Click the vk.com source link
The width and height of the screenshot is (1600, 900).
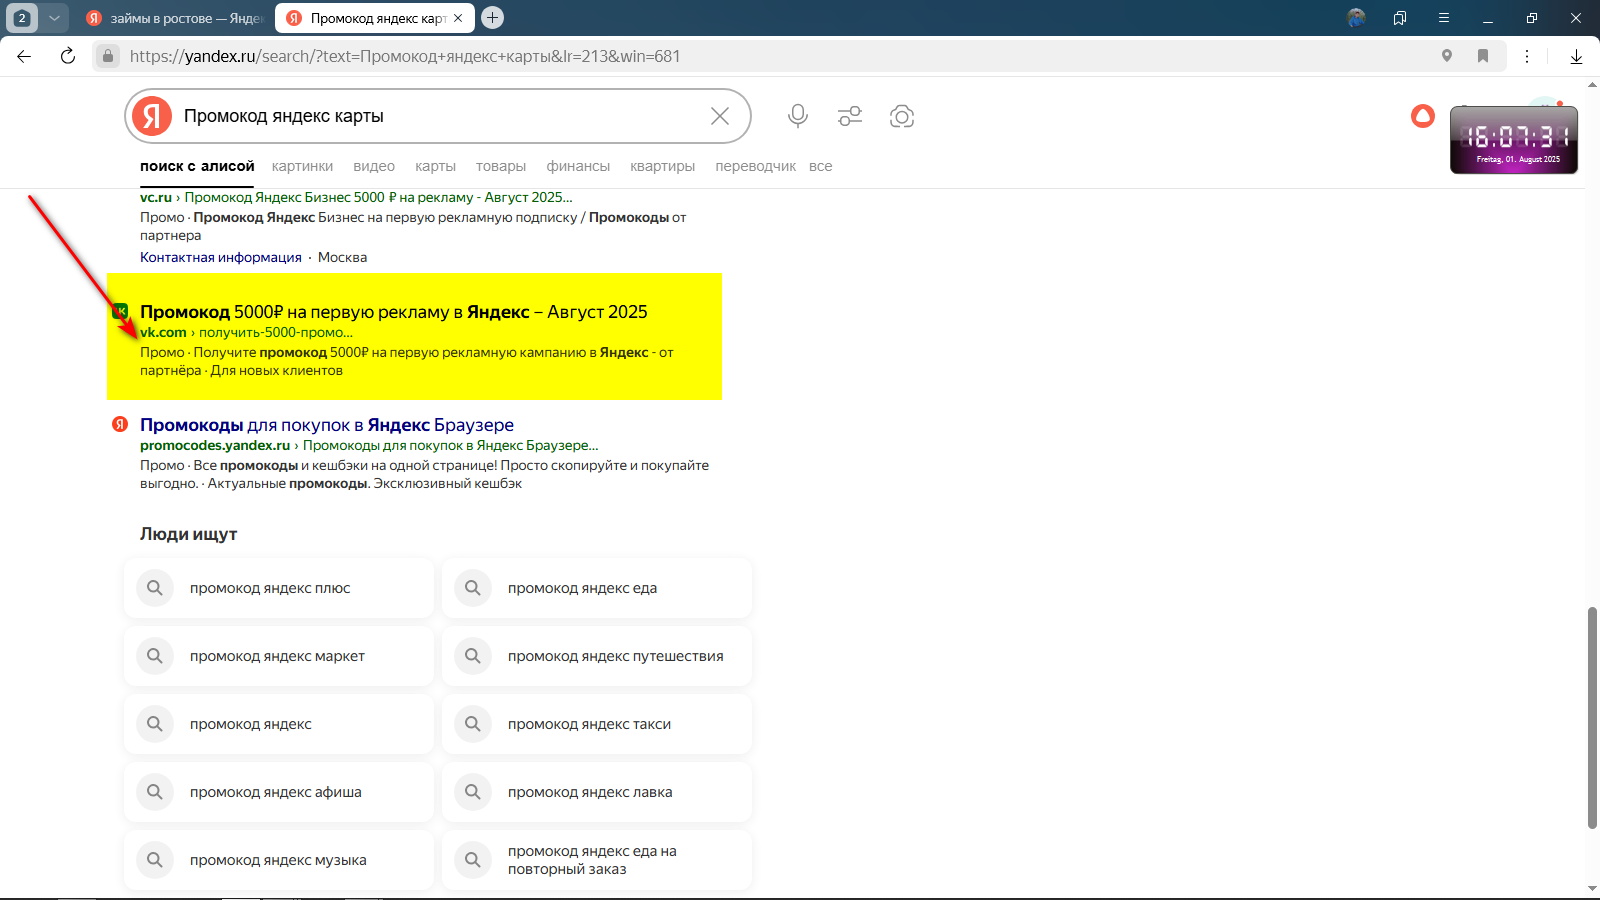click(x=163, y=332)
